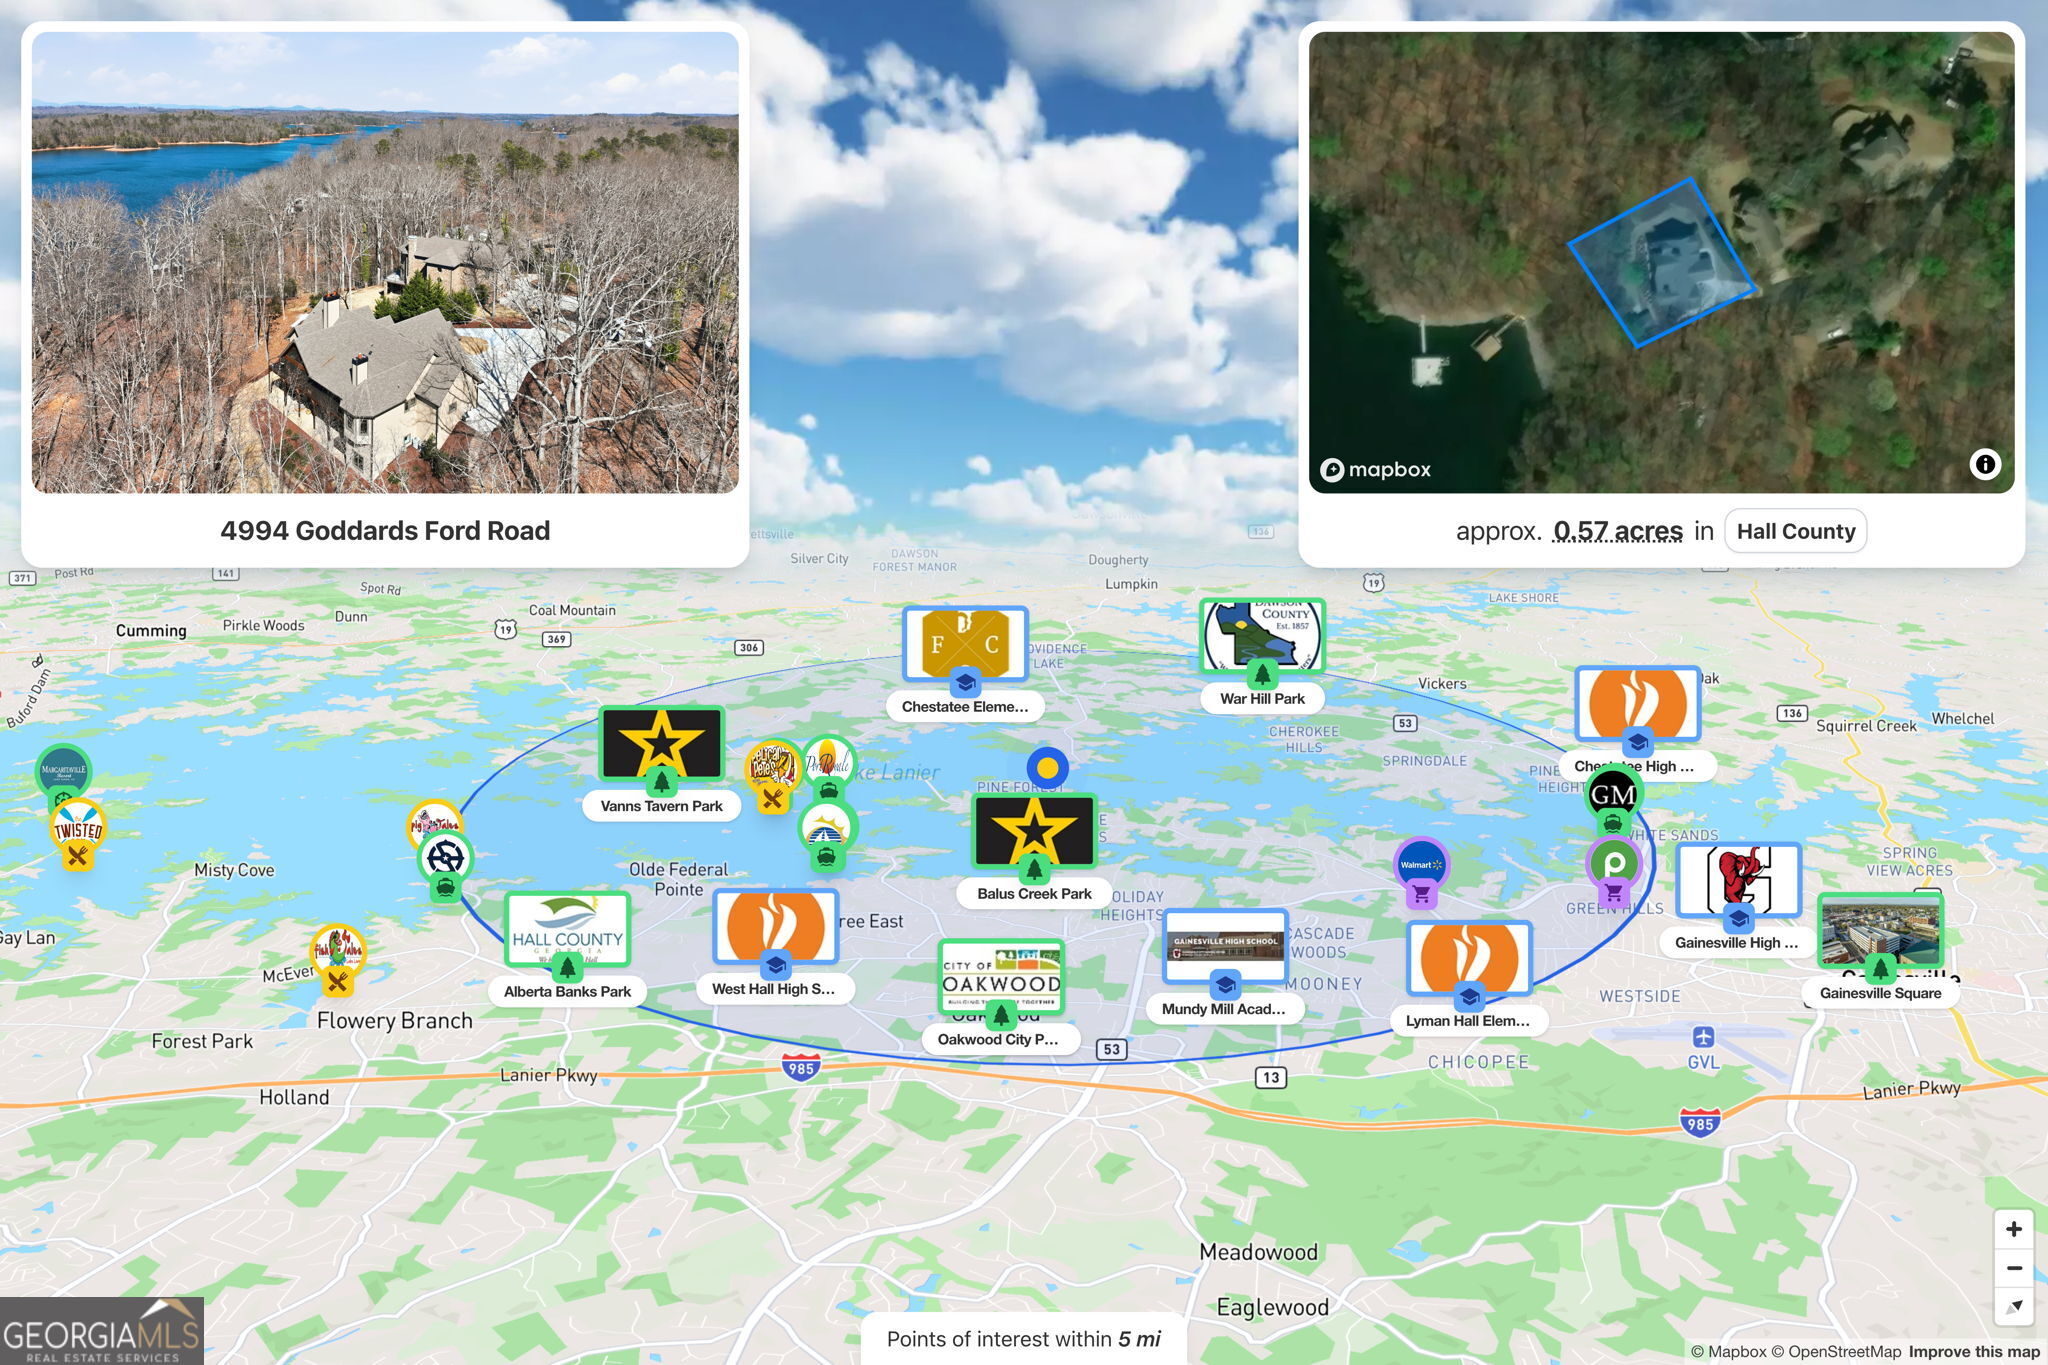Click the map zoom out minus button
This screenshot has height=1365, width=2048.
(2013, 1268)
